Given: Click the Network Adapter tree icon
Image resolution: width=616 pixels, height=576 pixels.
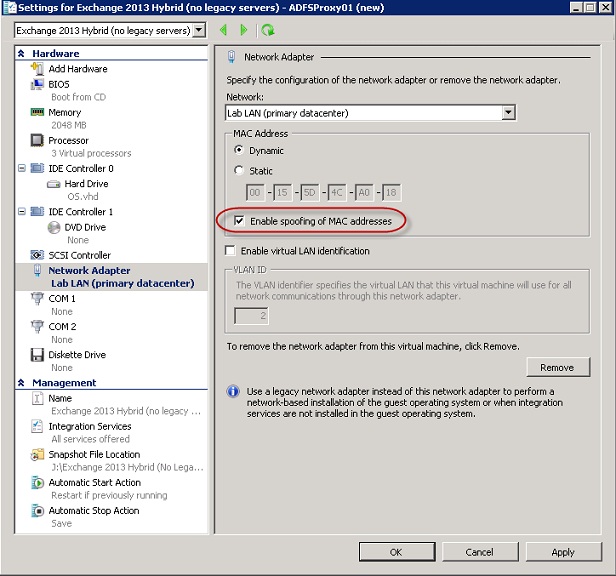Looking at the screenshot, I should coord(37,271).
